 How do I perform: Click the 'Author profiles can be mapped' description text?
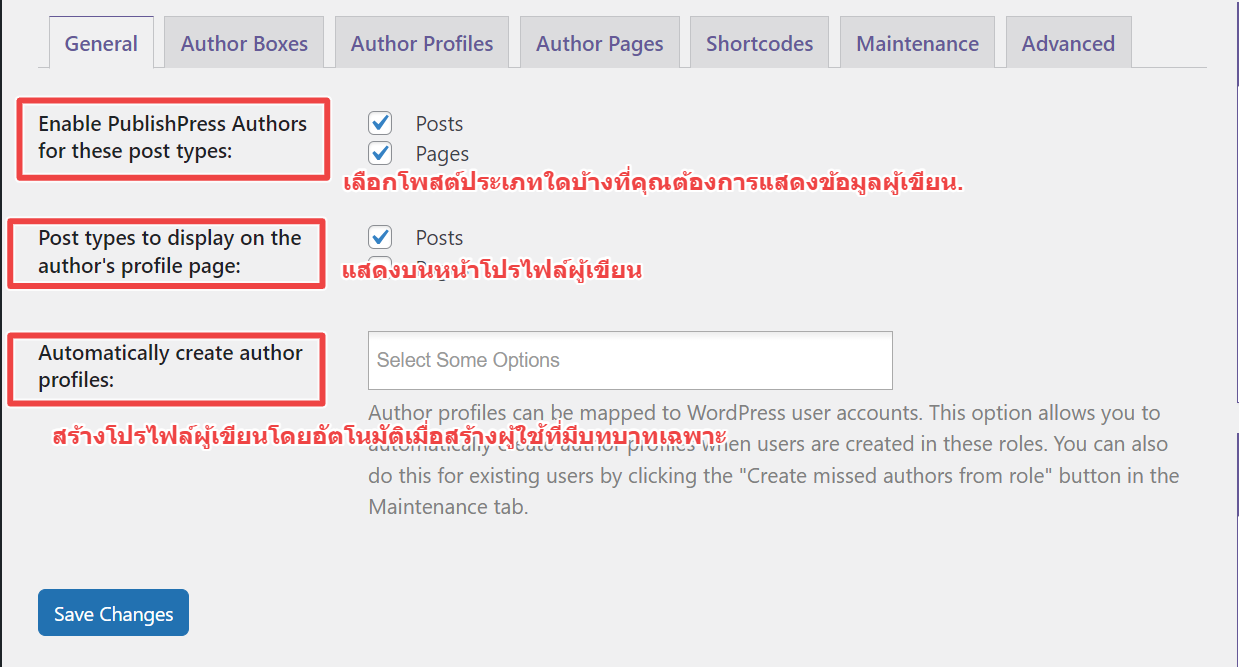click(774, 459)
